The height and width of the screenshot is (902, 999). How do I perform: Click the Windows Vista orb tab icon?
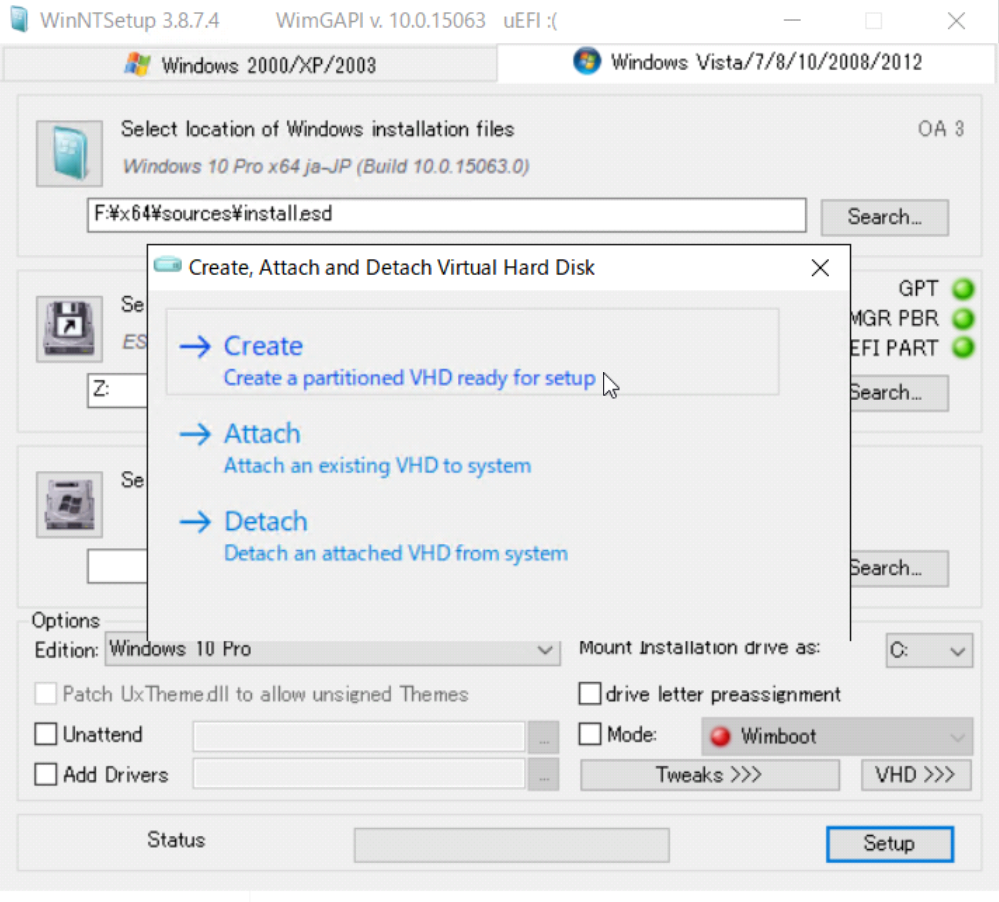pos(587,61)
